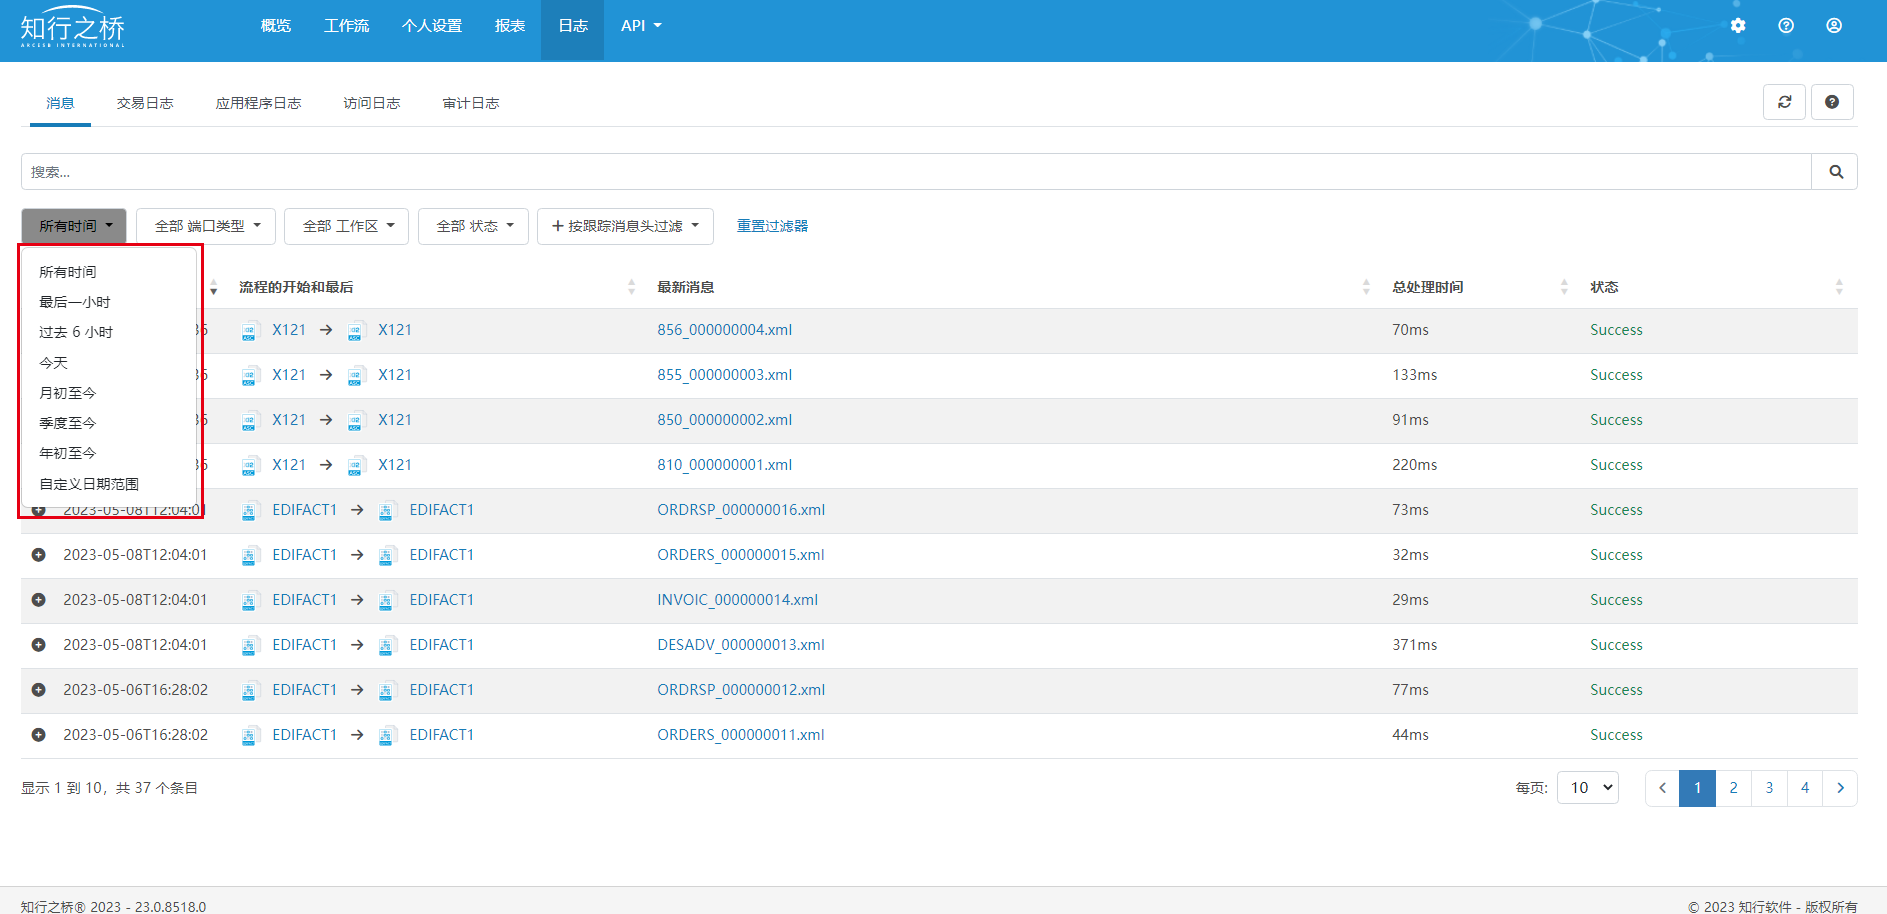Select 季度至今 from time menu

pyautogui.click(x=68, y=423)
